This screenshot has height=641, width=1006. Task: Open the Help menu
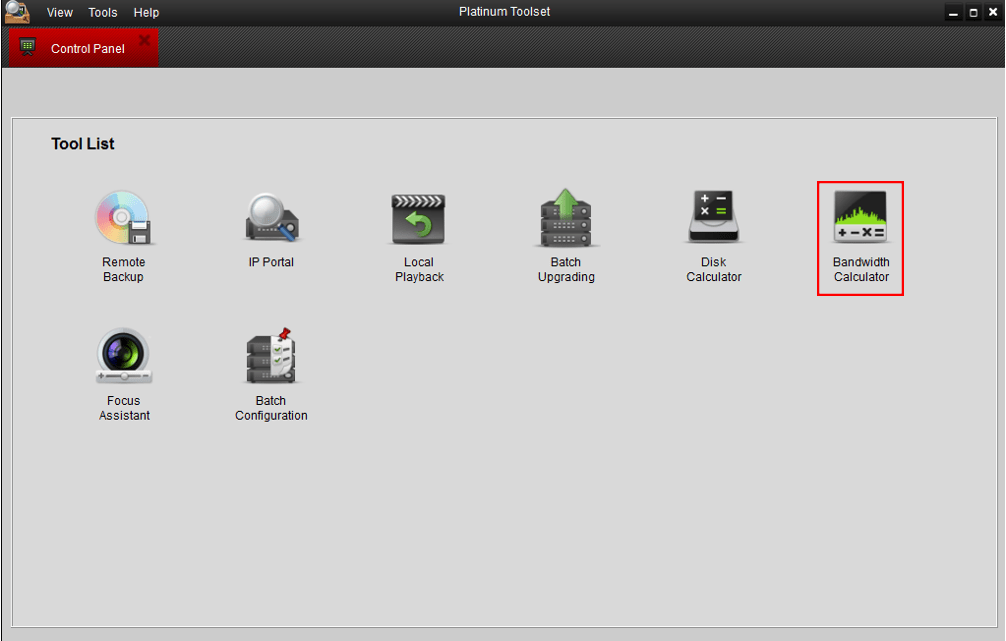pyautogui.click(x=146, y=12)
